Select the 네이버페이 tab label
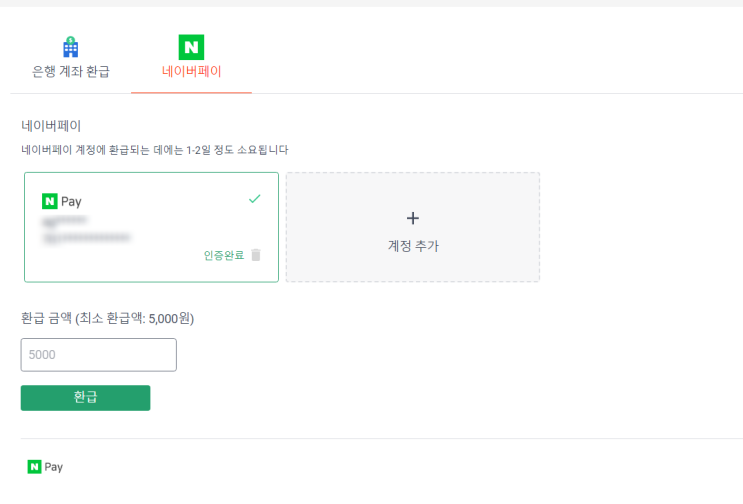This screenshot has width=743, height=504. [x=191, y=72]
